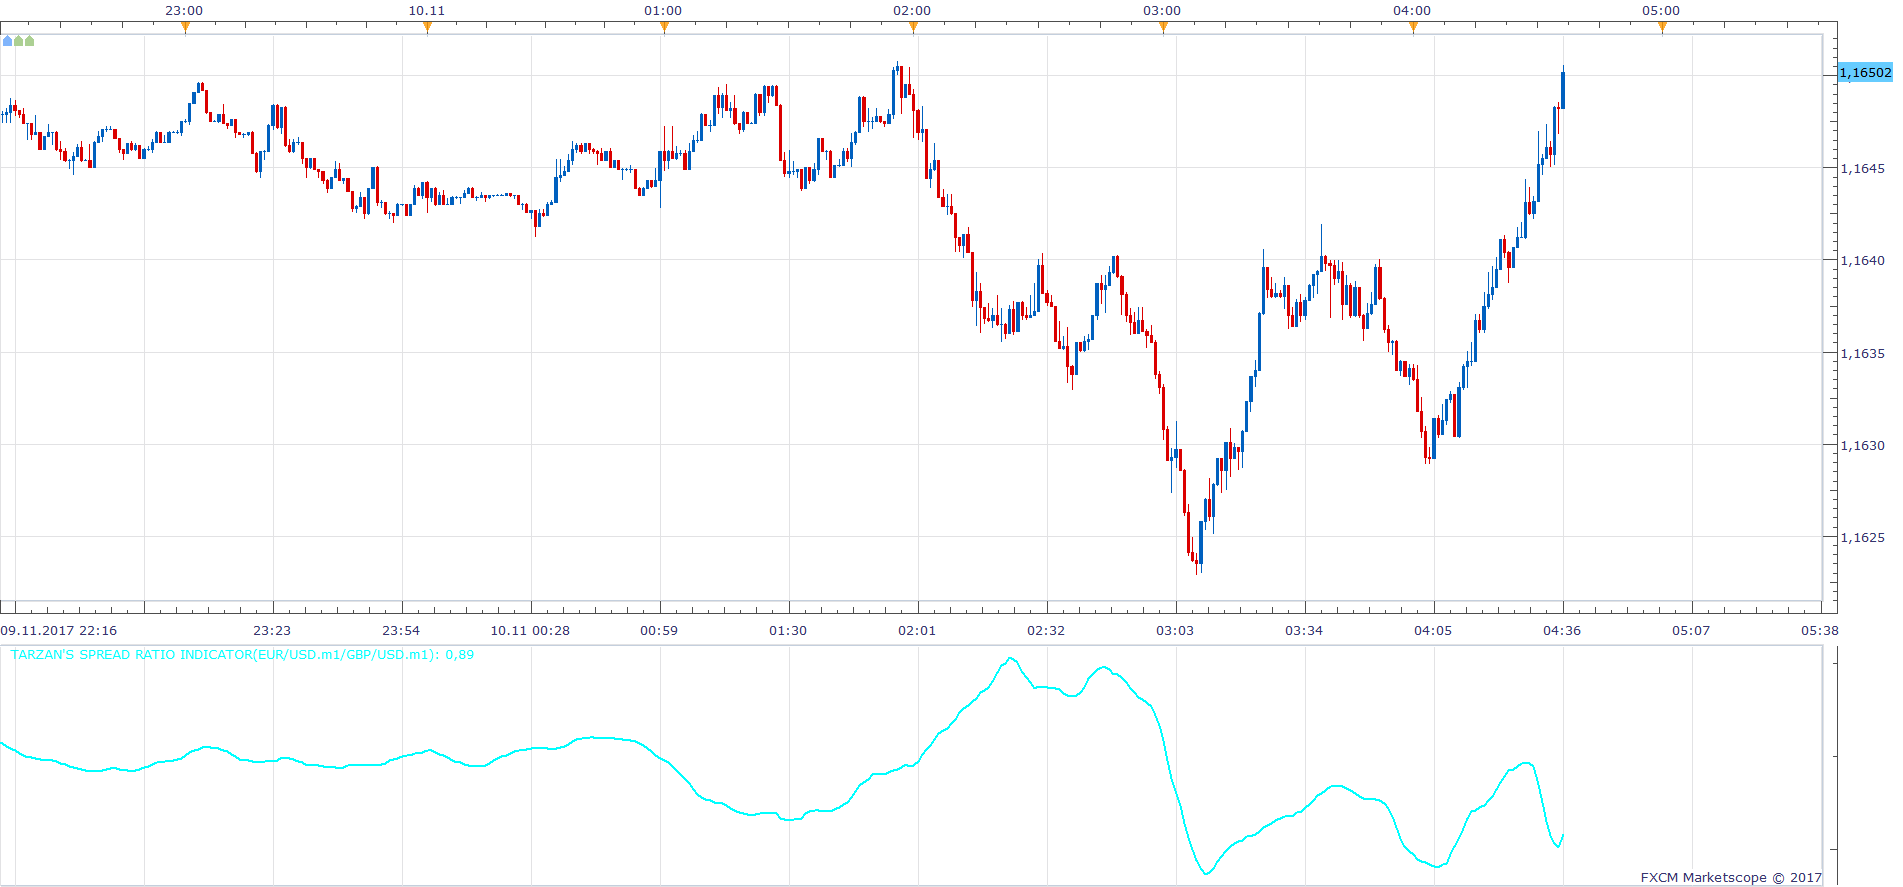Select the orange 03:00 time marker
The height and width of the screenshot is (887, 1903).
click(1163, 27)
